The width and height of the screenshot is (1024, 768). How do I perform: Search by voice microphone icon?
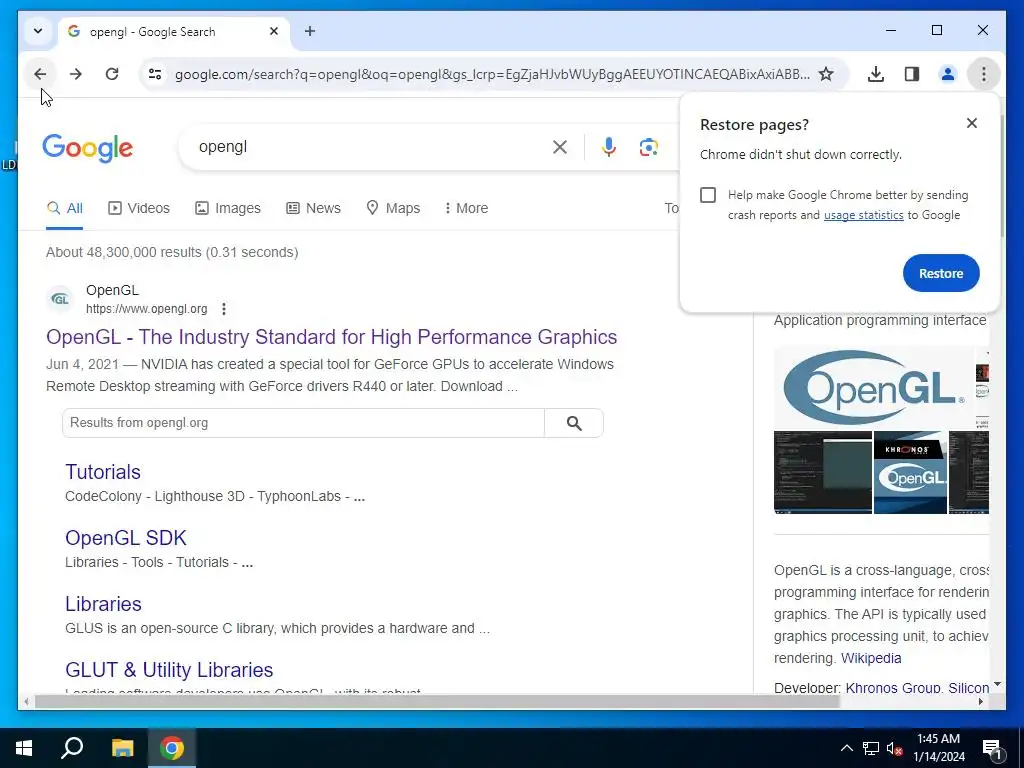click(609, 147)
